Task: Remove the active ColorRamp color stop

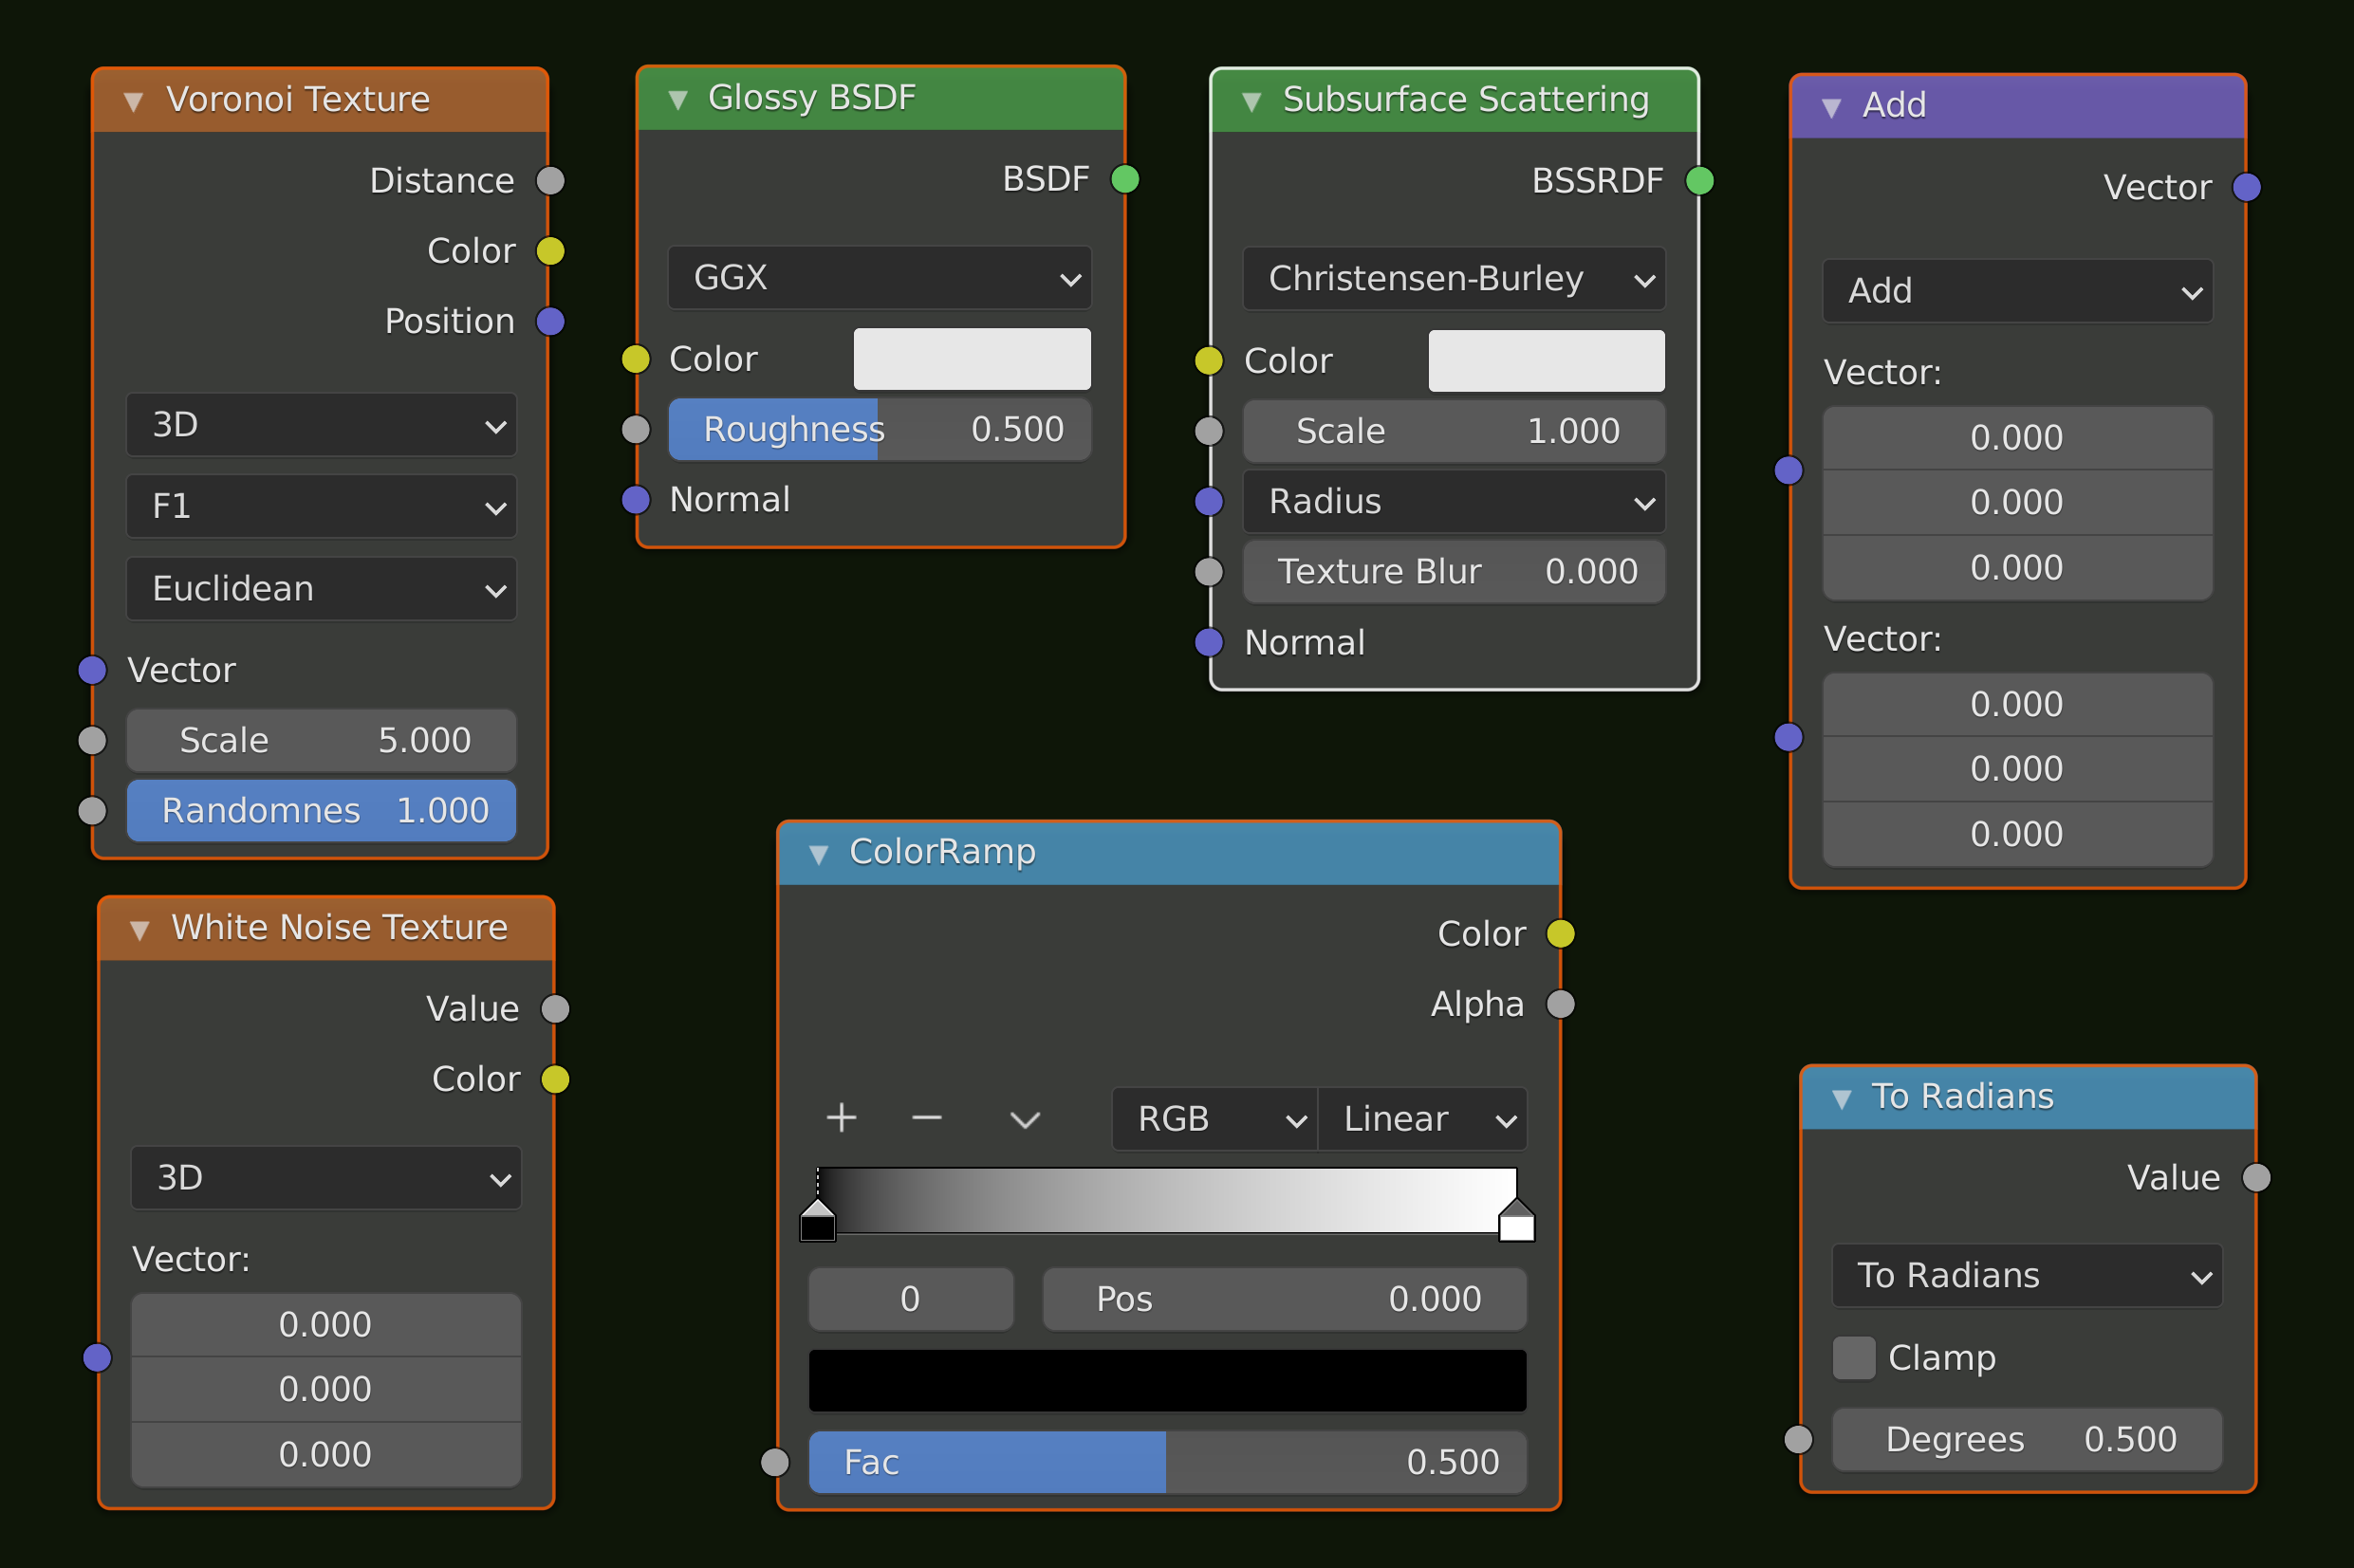Action: click(927, 1118)
